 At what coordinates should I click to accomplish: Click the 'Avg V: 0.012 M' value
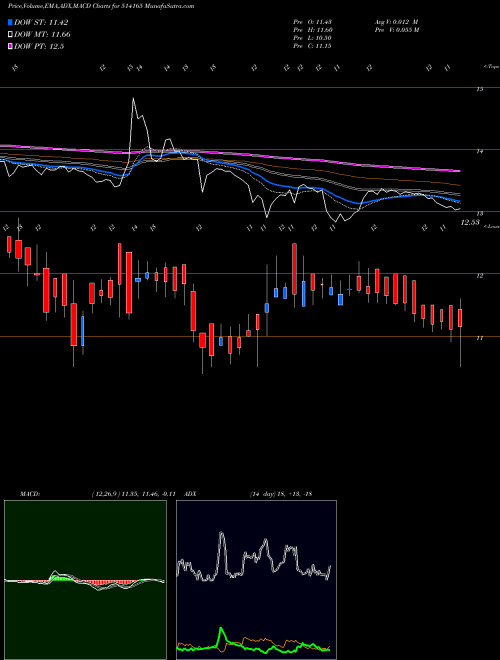click(x=396, y=21)
